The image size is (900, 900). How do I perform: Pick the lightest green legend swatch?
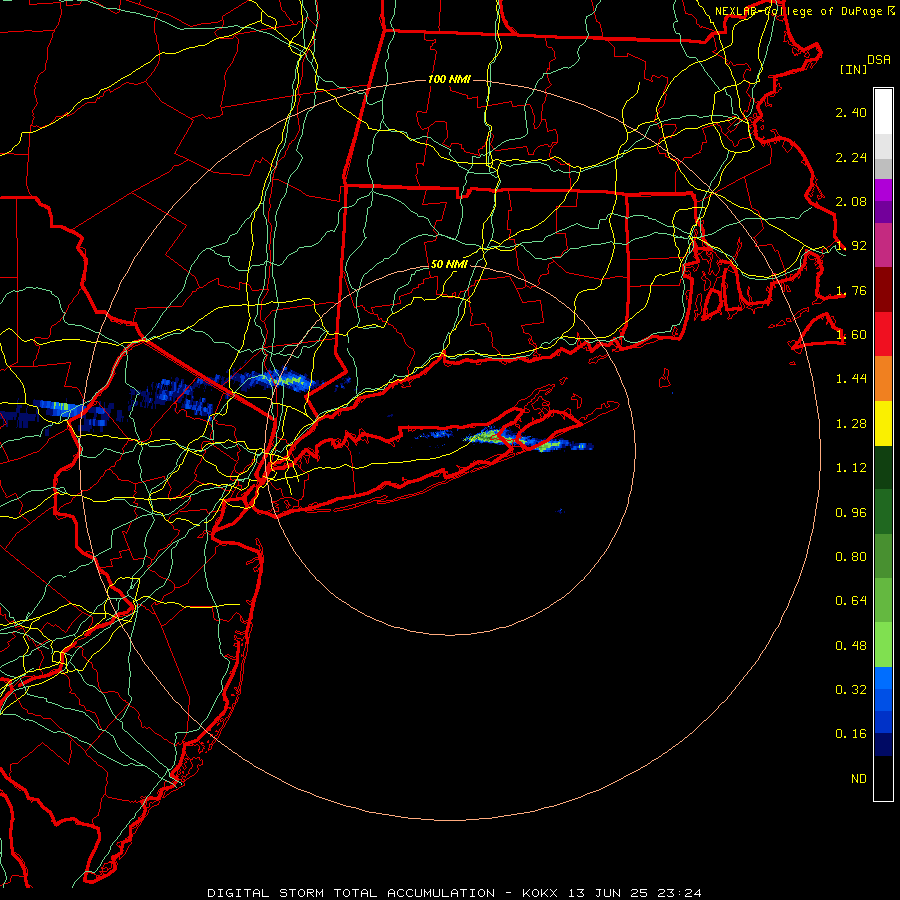pyautogui.click(x=883, y=645)
